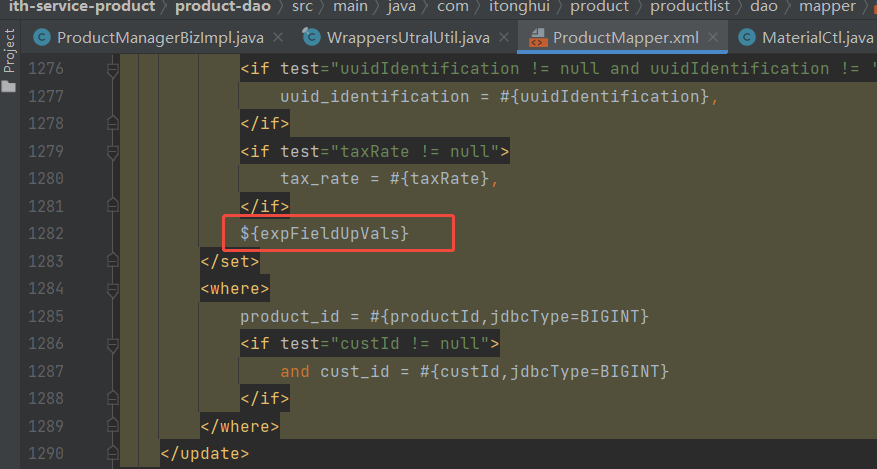Switch to ProductManagerBizImpl.java tab
The height and width of the screenshot is (469, 877).
click(x=160, y=38)
